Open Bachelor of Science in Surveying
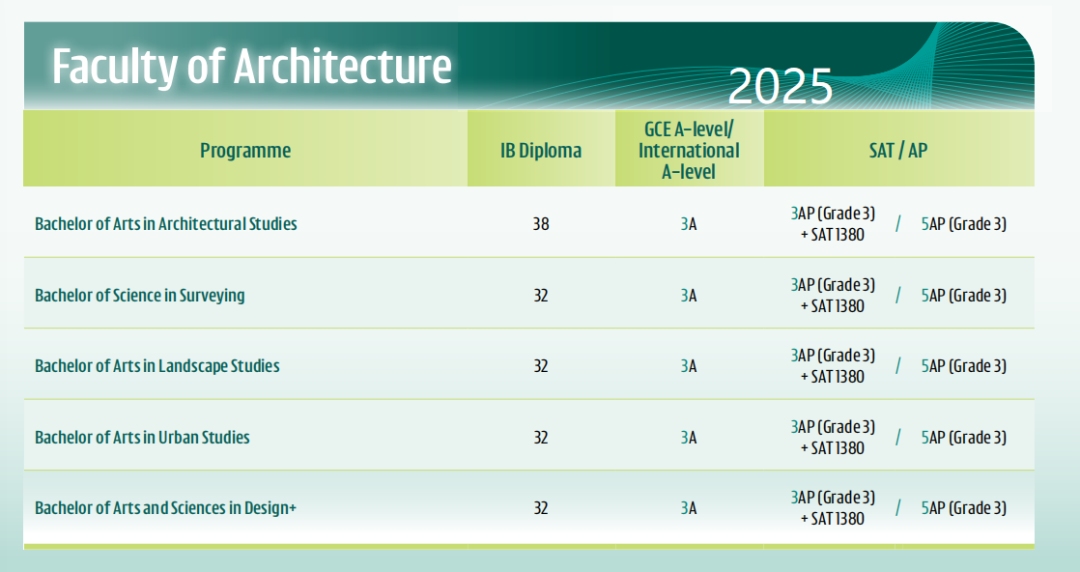Screen dimensions: 1080x572 [140, 295]
